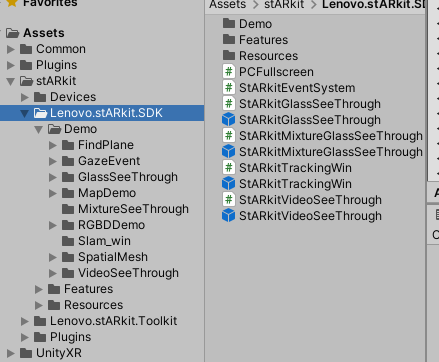The width and height of the screenshot is (439, 362).
Task: Go to stARkit in breadcrumb path
Action: pyautogui.click(x=284, y=5)
